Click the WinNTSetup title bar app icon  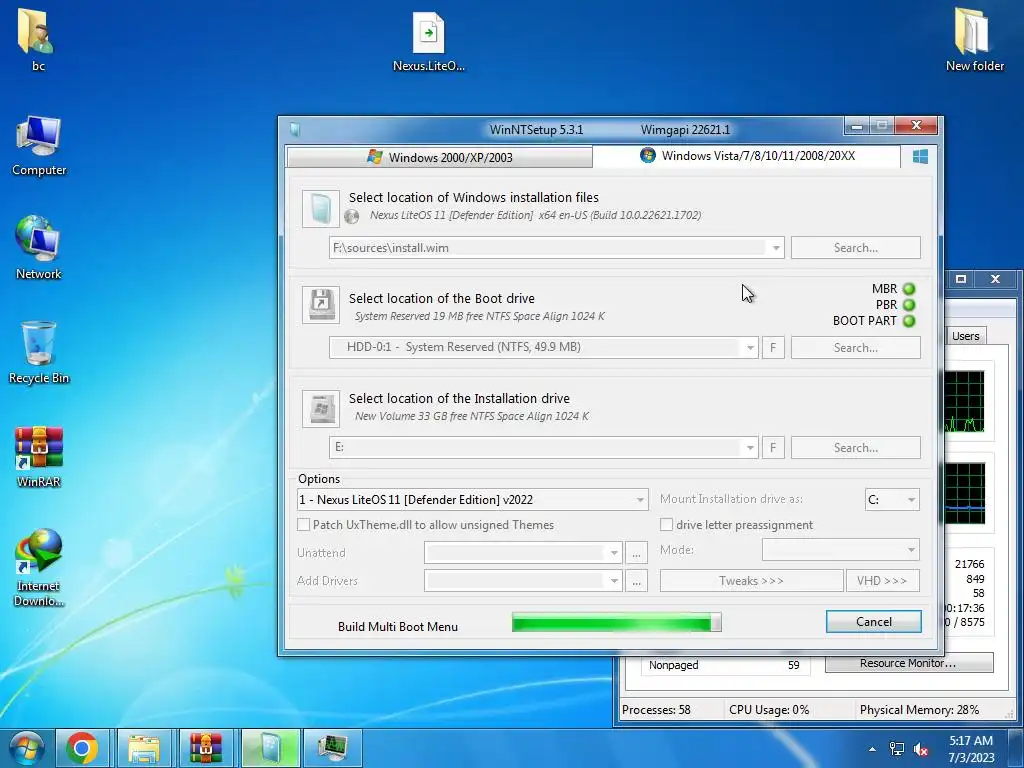(x=295, y=129)
